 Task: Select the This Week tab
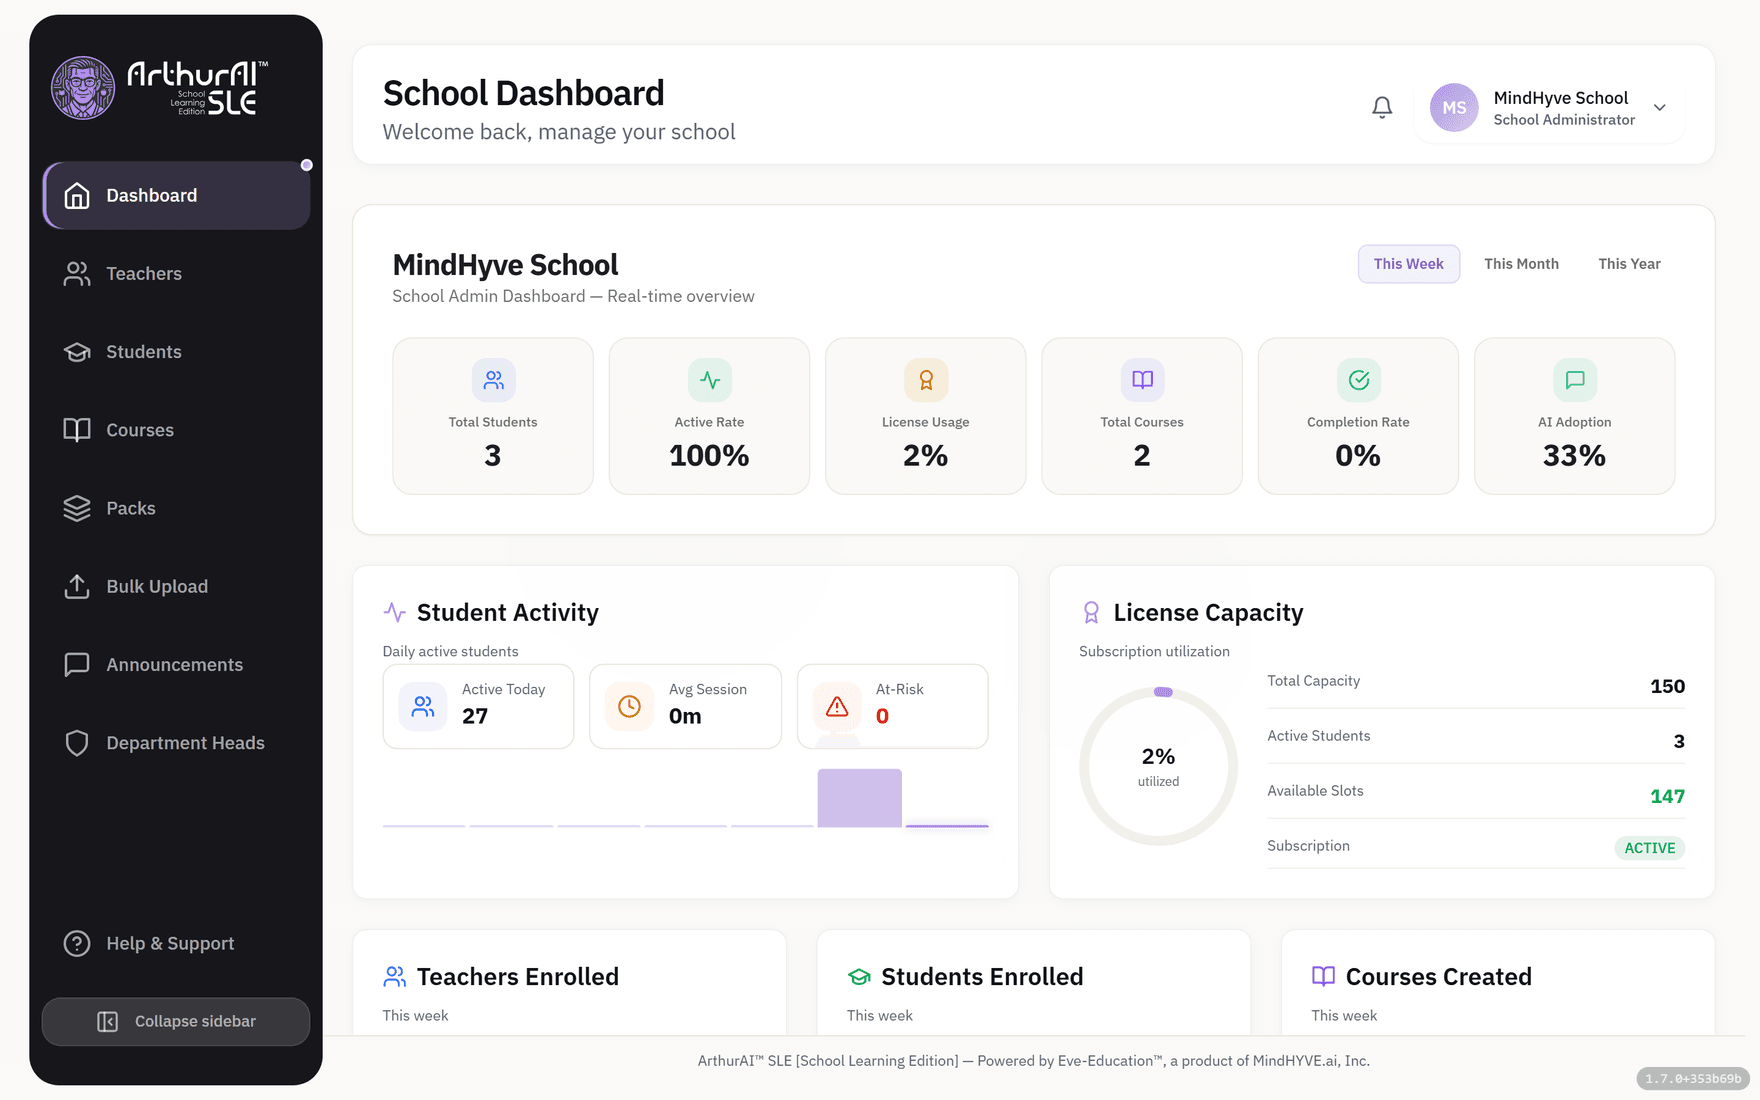click(x=1408, y=264)
